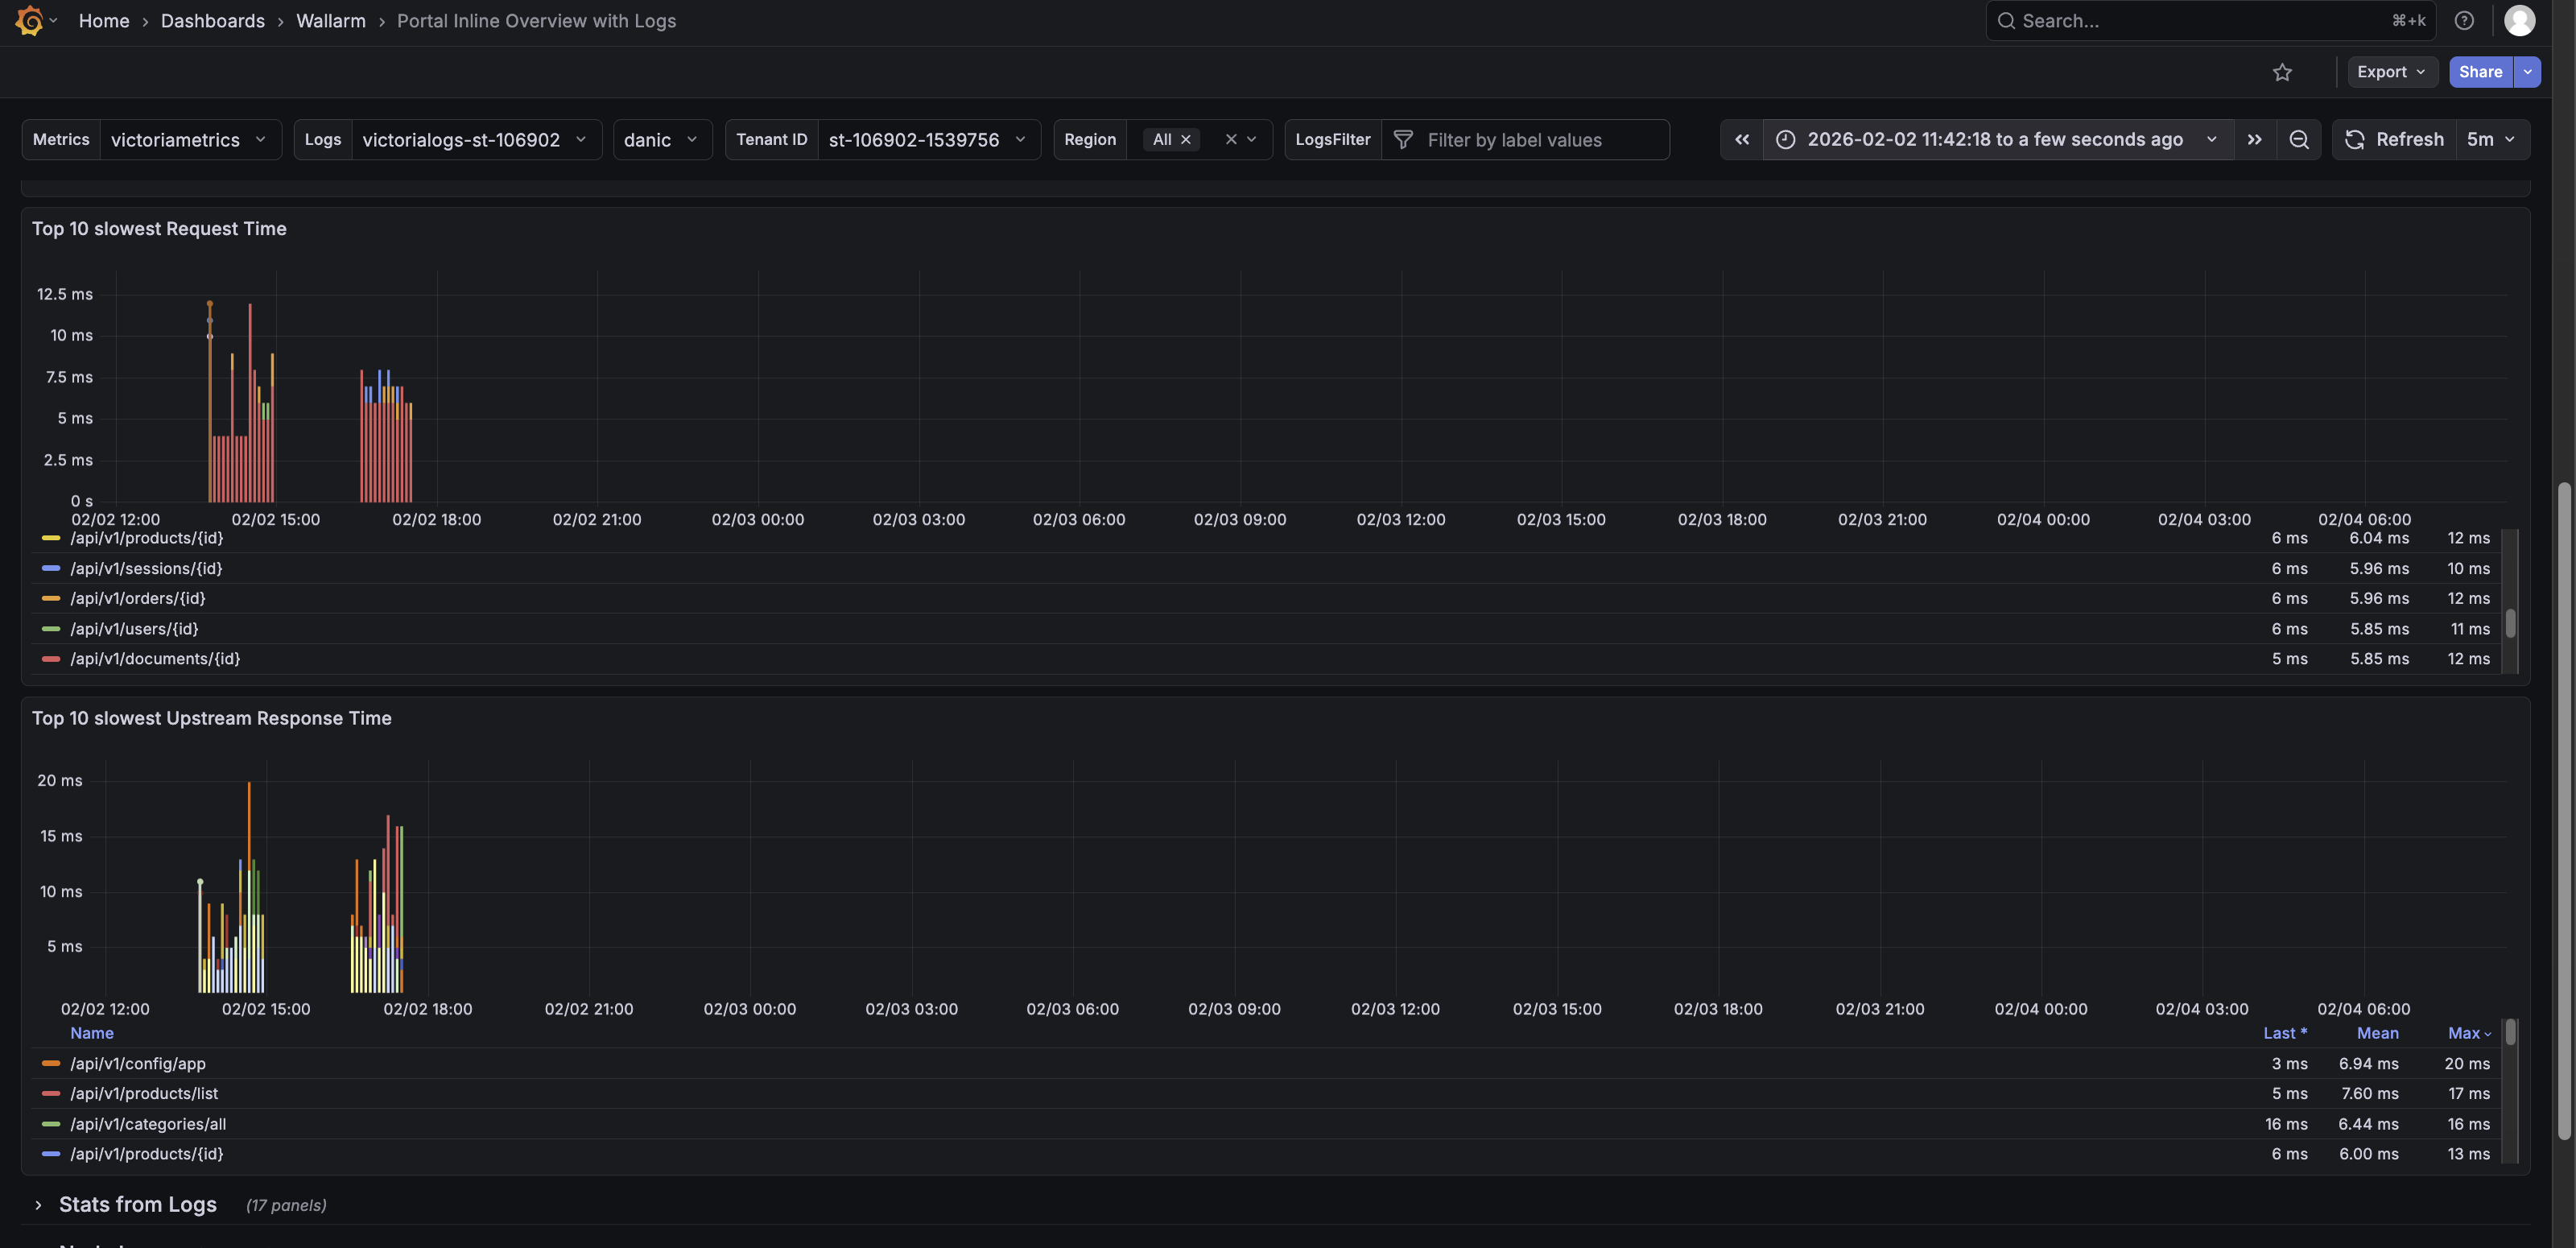Star this dashboard as favorite
2576x1248 pixels.
(x=2282, y=72)
